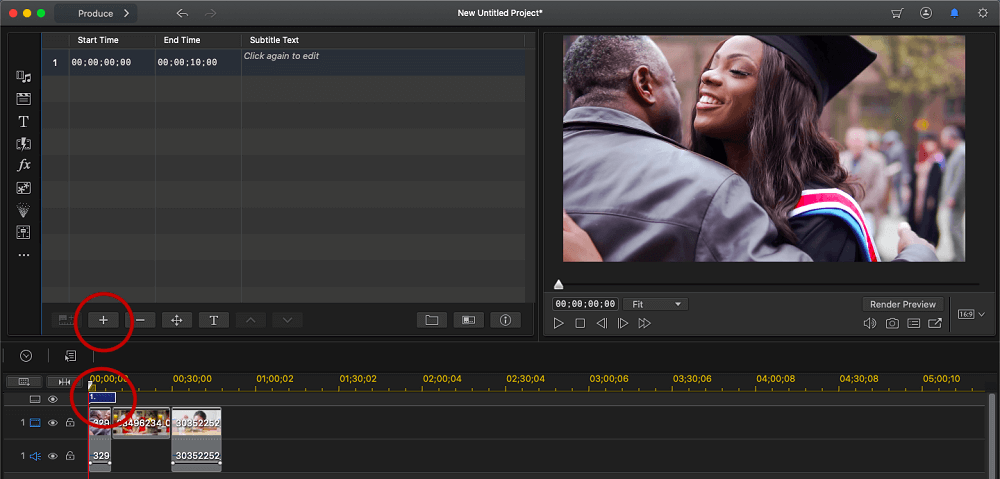This screenshot has width=1000, height=479.
Task: Remove selected subtitle with minus button
Action: click(x=140, y=320)
